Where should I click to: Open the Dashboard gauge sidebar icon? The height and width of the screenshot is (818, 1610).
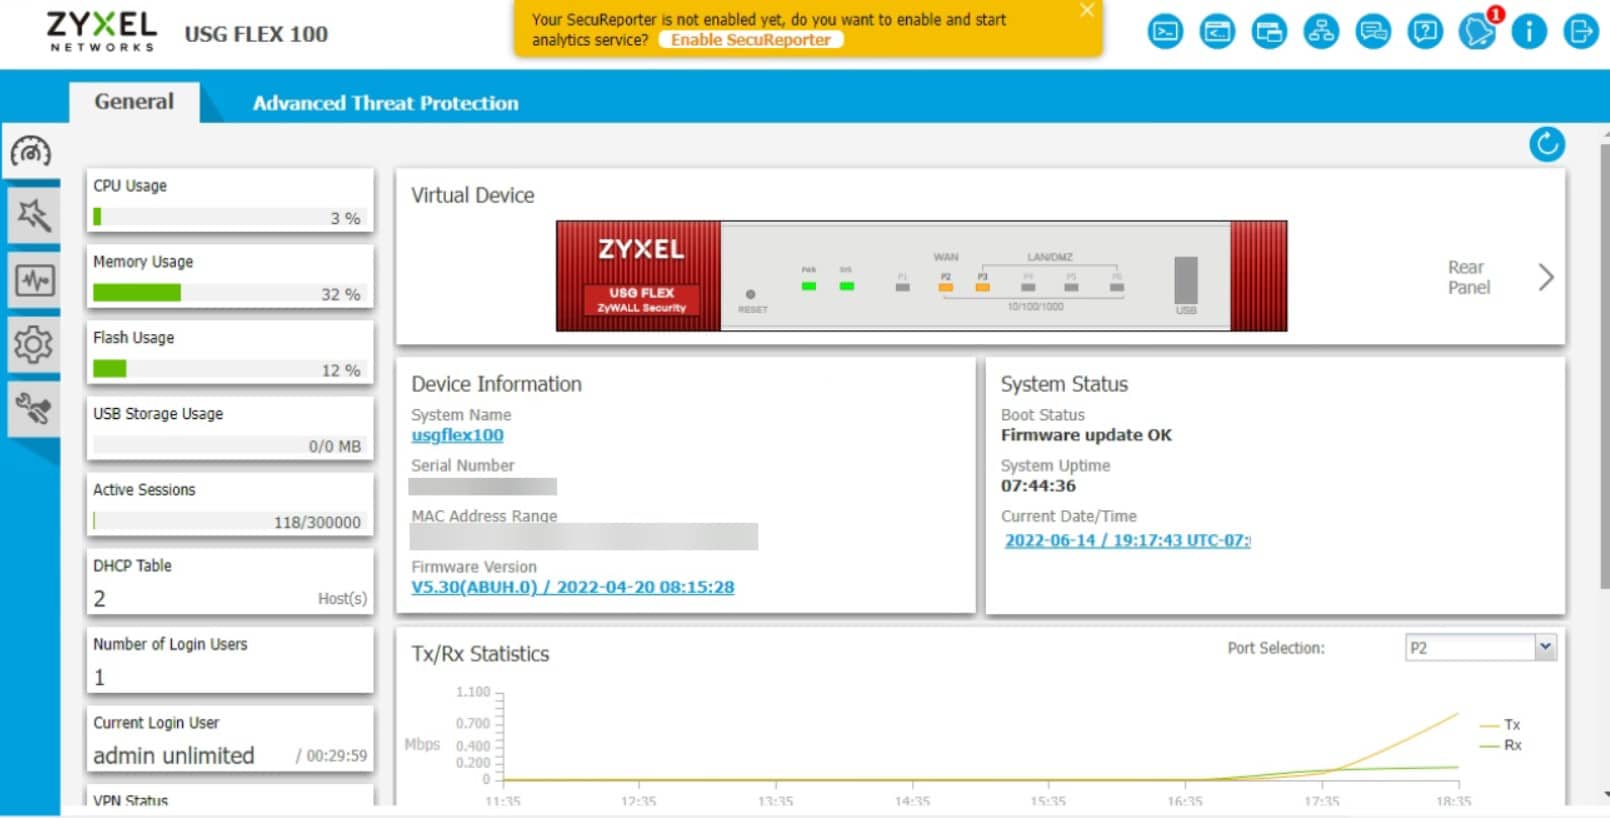(x=31, y=152)
